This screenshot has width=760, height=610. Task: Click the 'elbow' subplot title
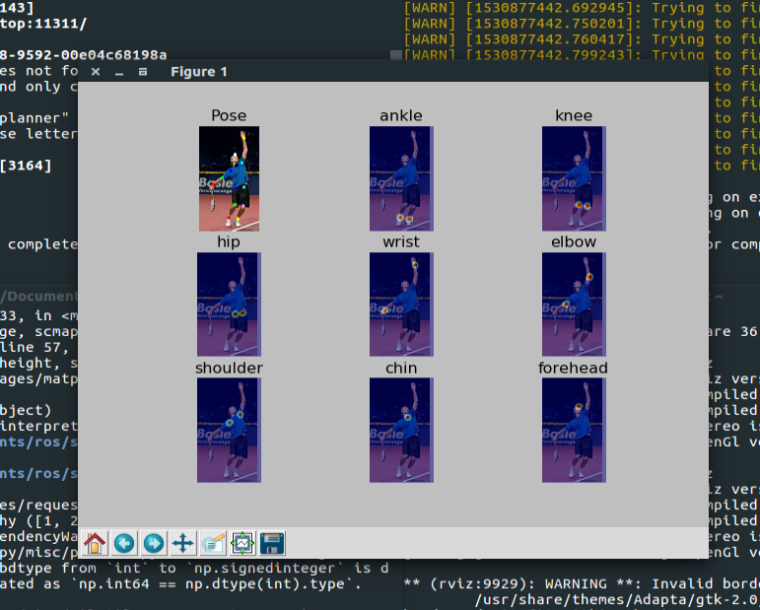coord(573,242)
